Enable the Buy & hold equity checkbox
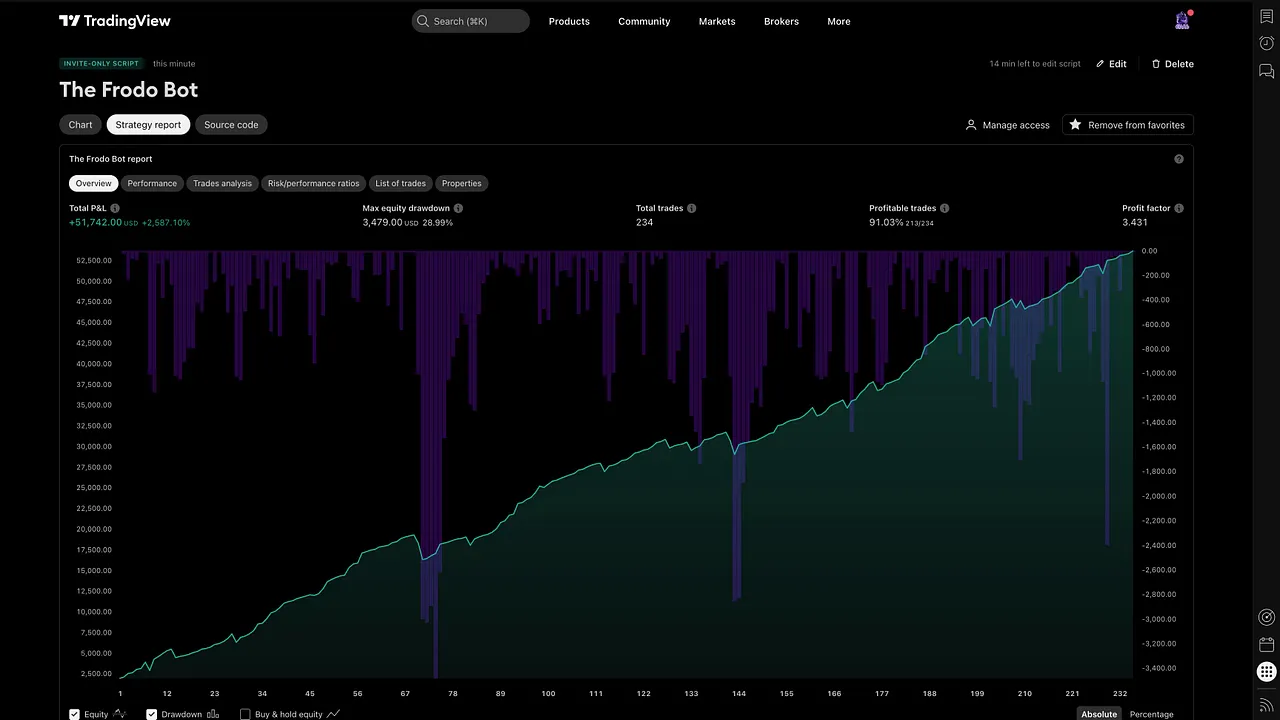Screen dimensions: 1280x720 (x=245, y=714)
